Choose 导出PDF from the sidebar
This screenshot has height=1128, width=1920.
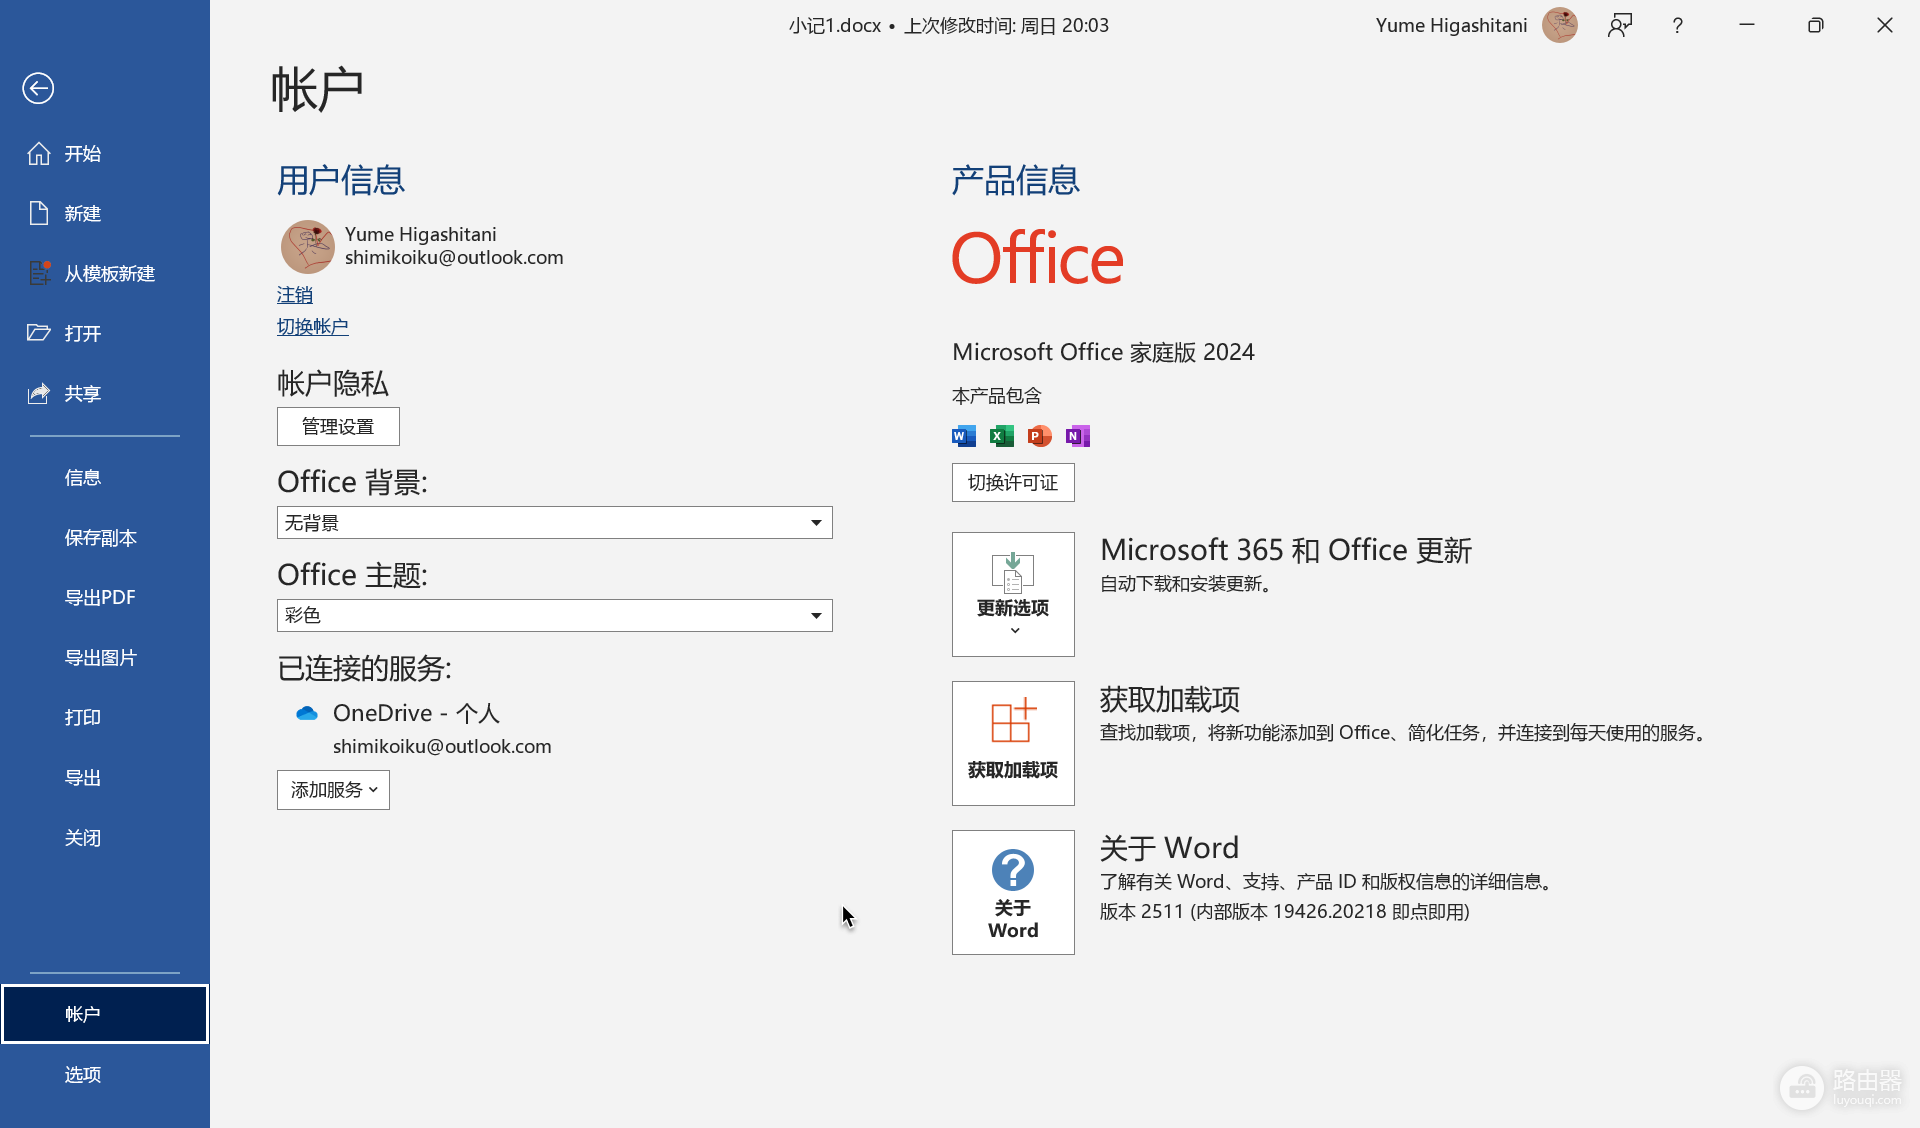(x=105, y=598)
